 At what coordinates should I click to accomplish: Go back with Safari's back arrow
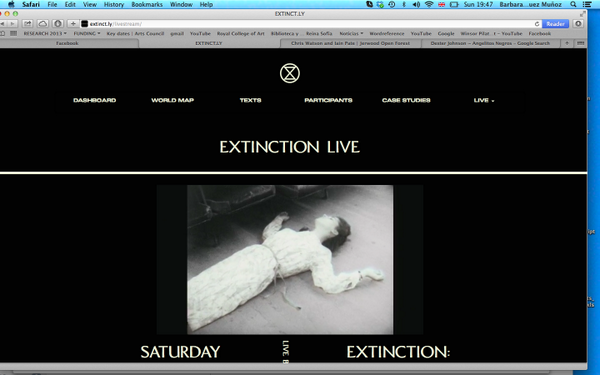pyautogui.click(x=3, y=24)
